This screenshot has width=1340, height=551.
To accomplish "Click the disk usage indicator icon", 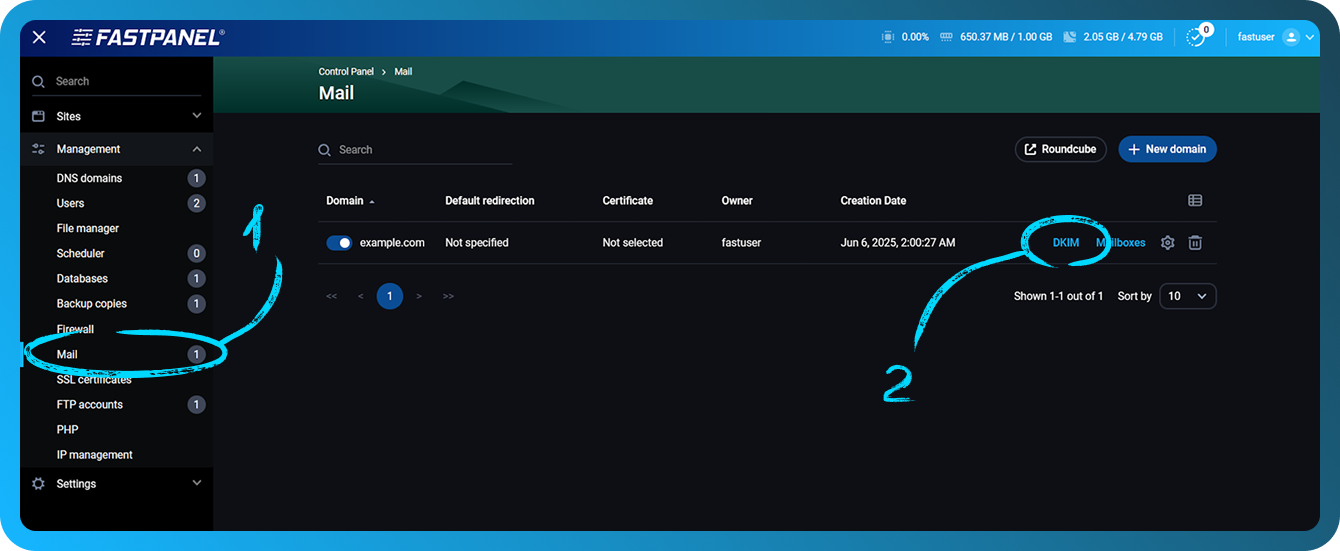I will pos(1069,37).
